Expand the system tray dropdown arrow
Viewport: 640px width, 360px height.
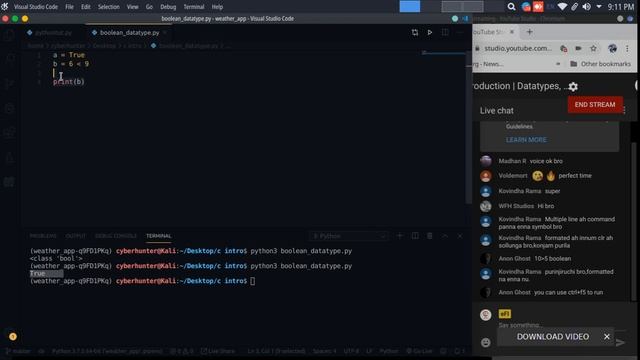coord(599,7)
